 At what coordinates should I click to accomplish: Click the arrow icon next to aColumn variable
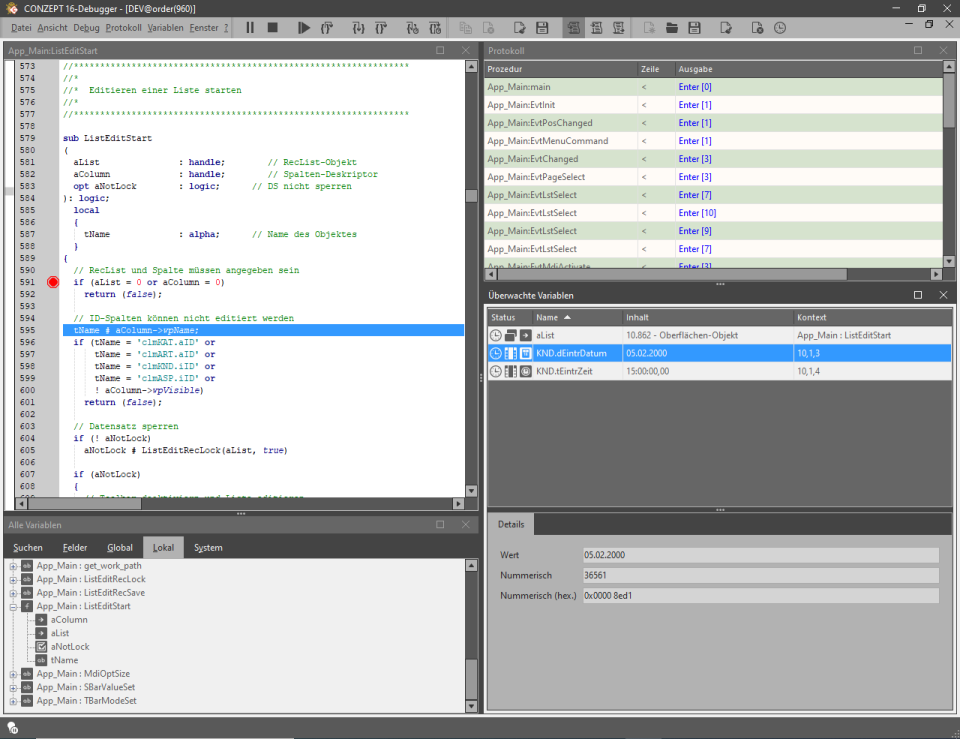tap(41, 620)
